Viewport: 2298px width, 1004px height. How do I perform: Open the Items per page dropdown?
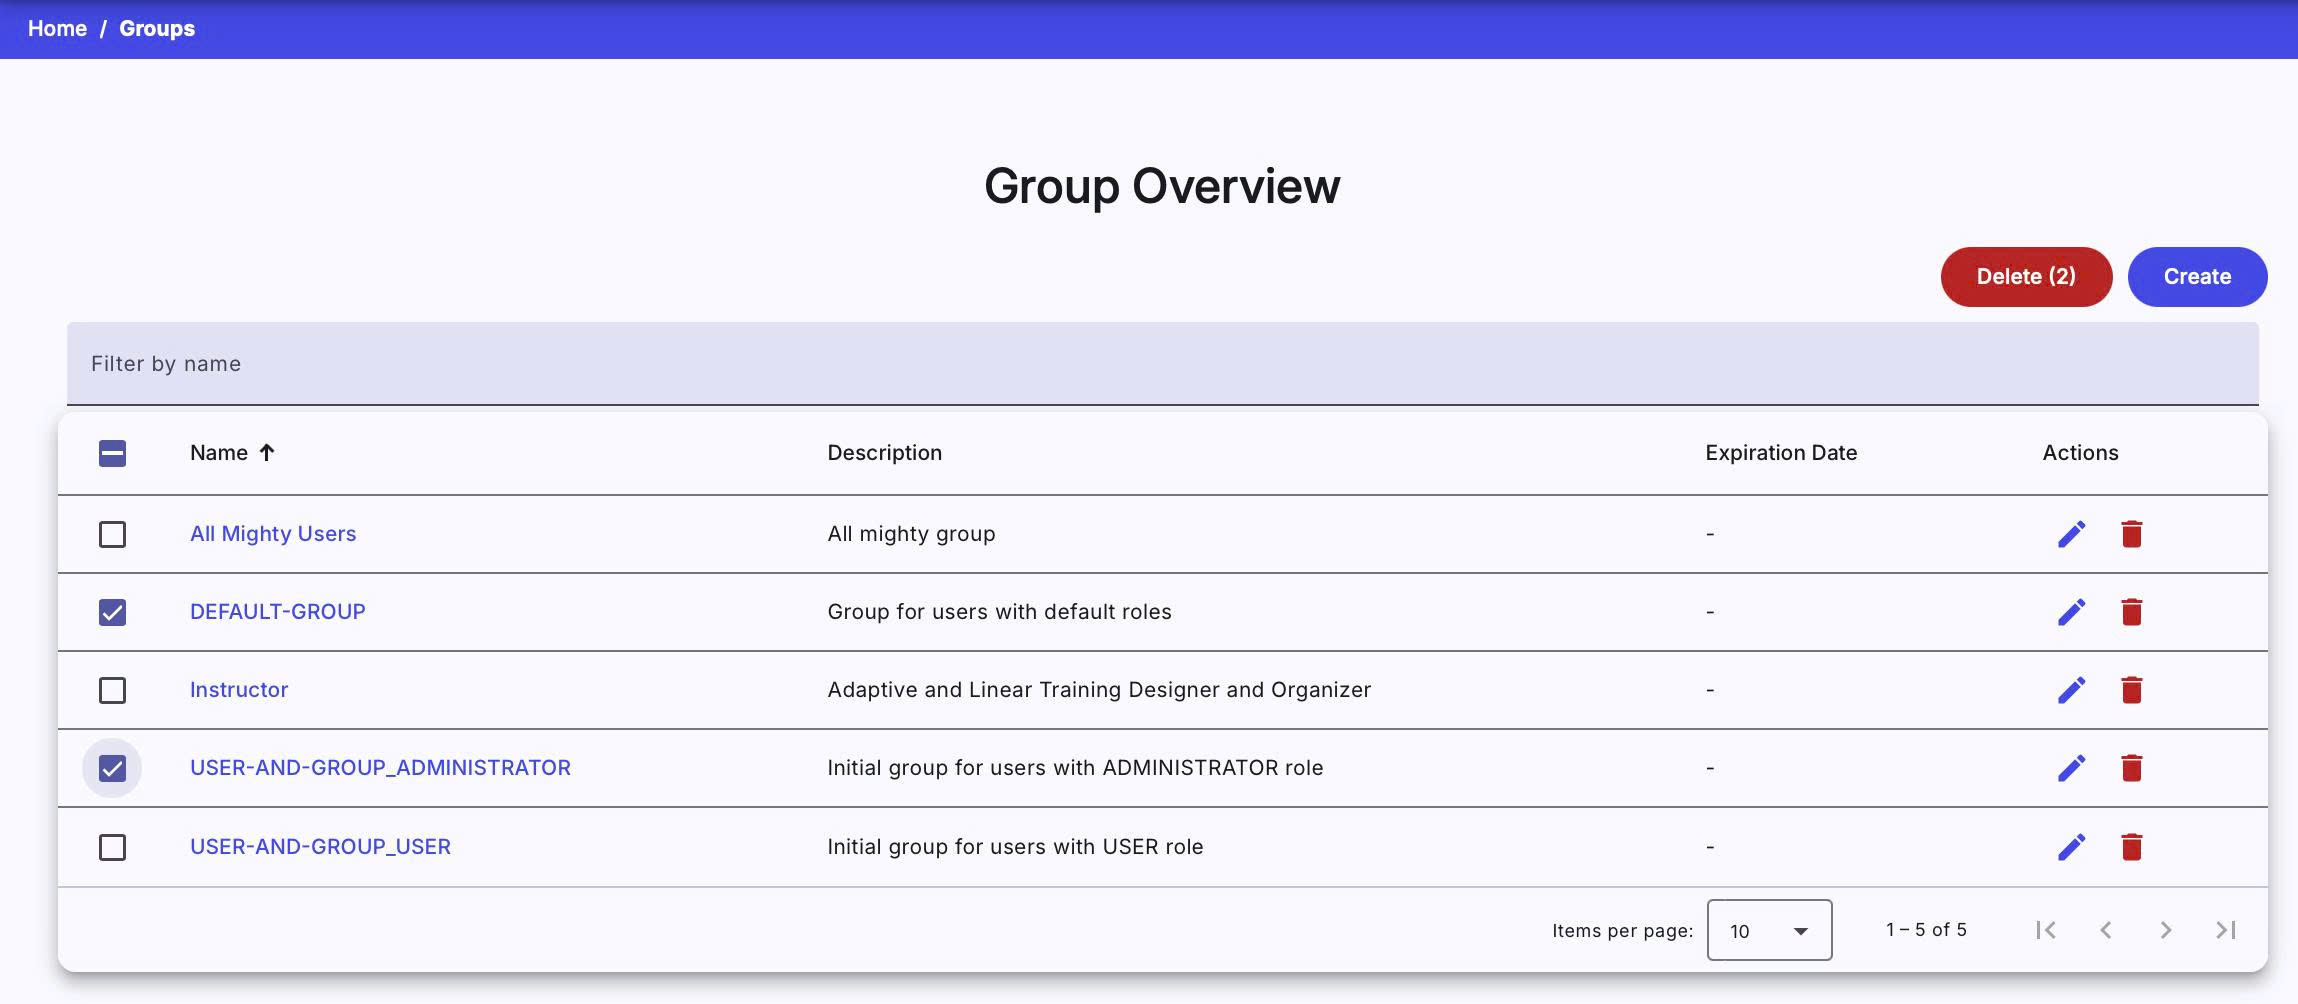1768,930
